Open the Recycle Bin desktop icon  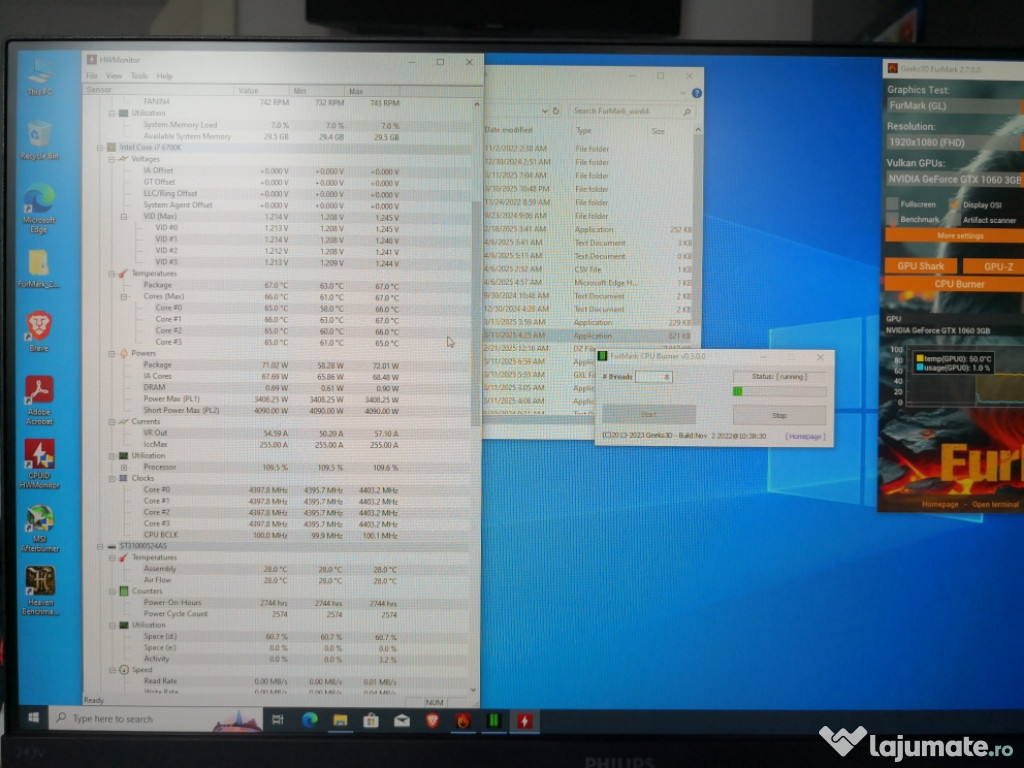point(39,140)
